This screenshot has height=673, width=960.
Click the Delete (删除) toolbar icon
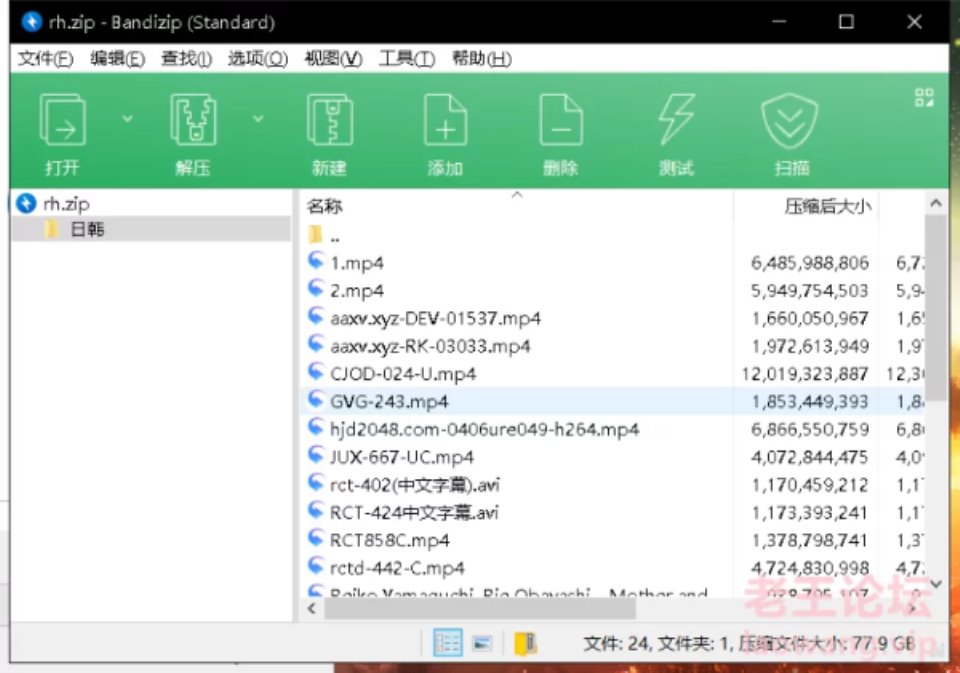point(561,120)
